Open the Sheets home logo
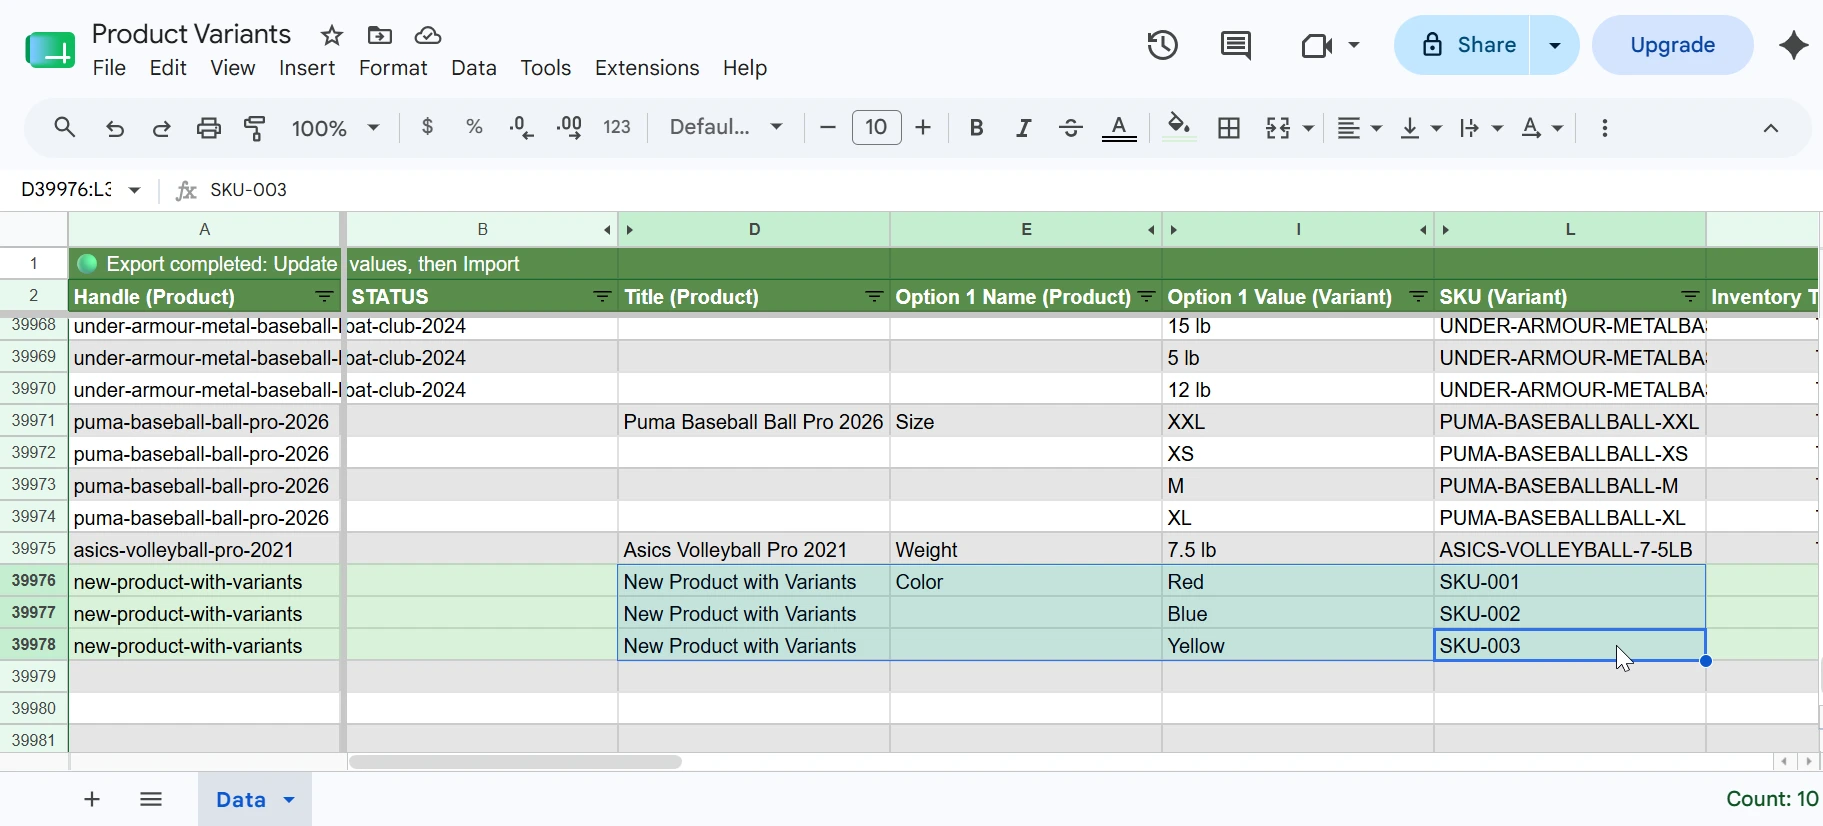The height and width of the screenshot is (826, 1823). pyautogui.click(x=50, y=49)
